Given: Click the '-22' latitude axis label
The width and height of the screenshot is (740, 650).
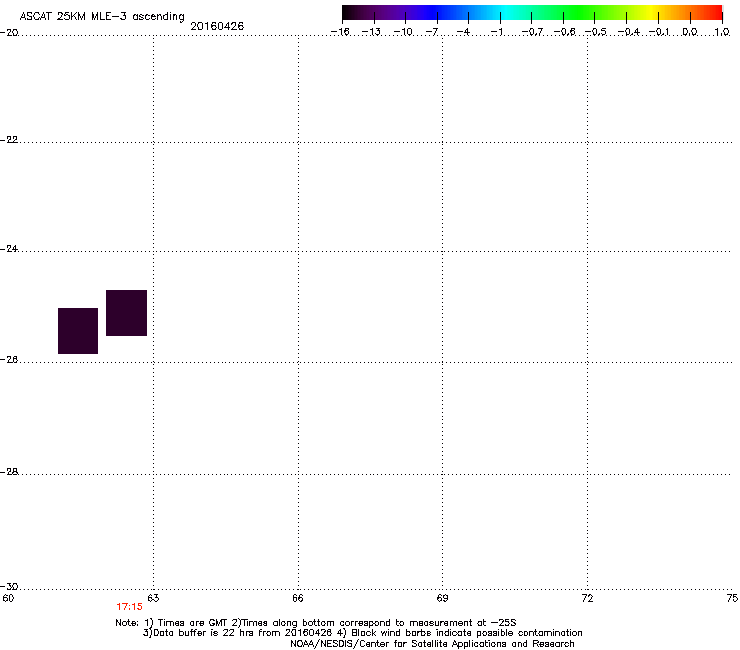Looking at the screenshot, I should 9,140.
